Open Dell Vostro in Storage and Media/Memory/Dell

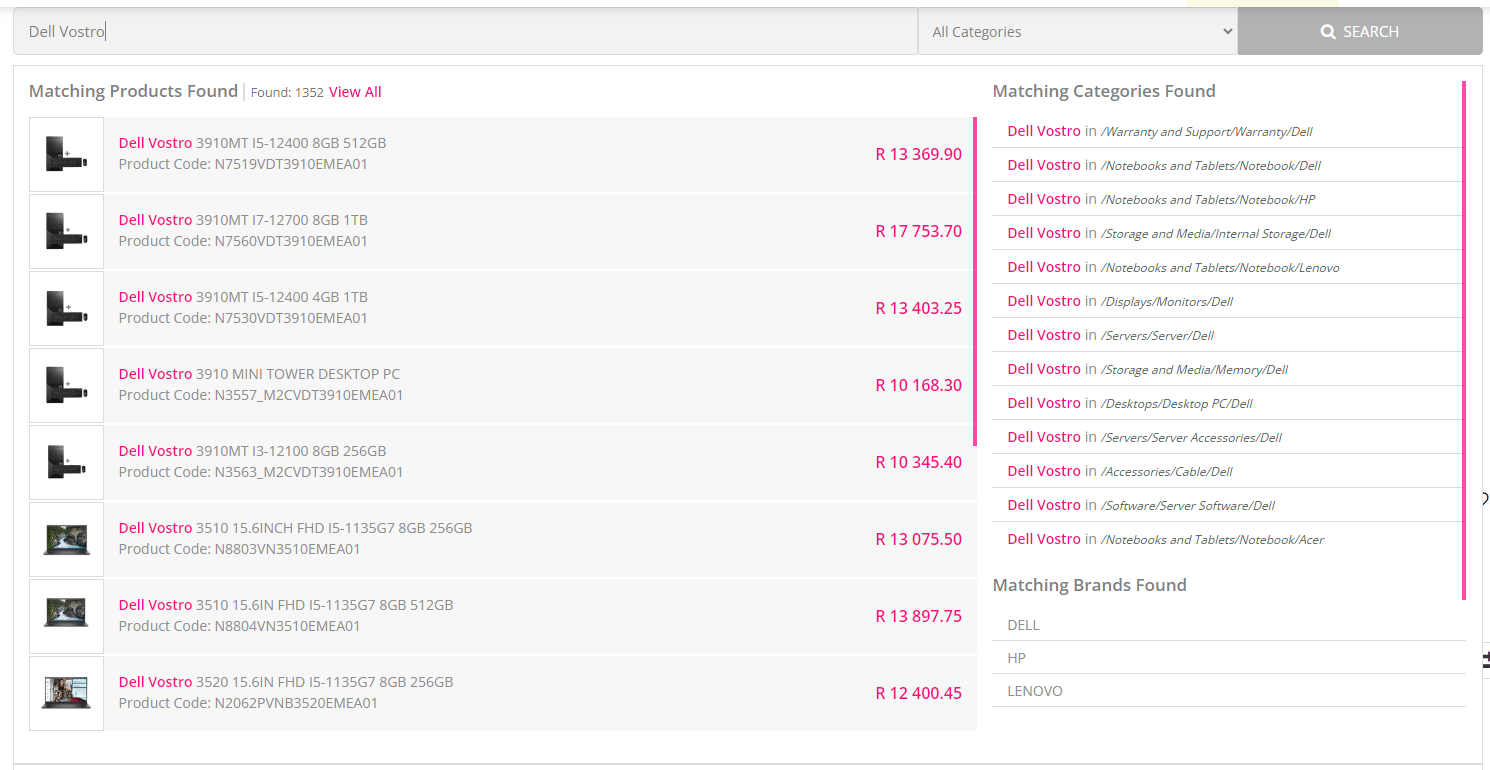click(1148, 369)
